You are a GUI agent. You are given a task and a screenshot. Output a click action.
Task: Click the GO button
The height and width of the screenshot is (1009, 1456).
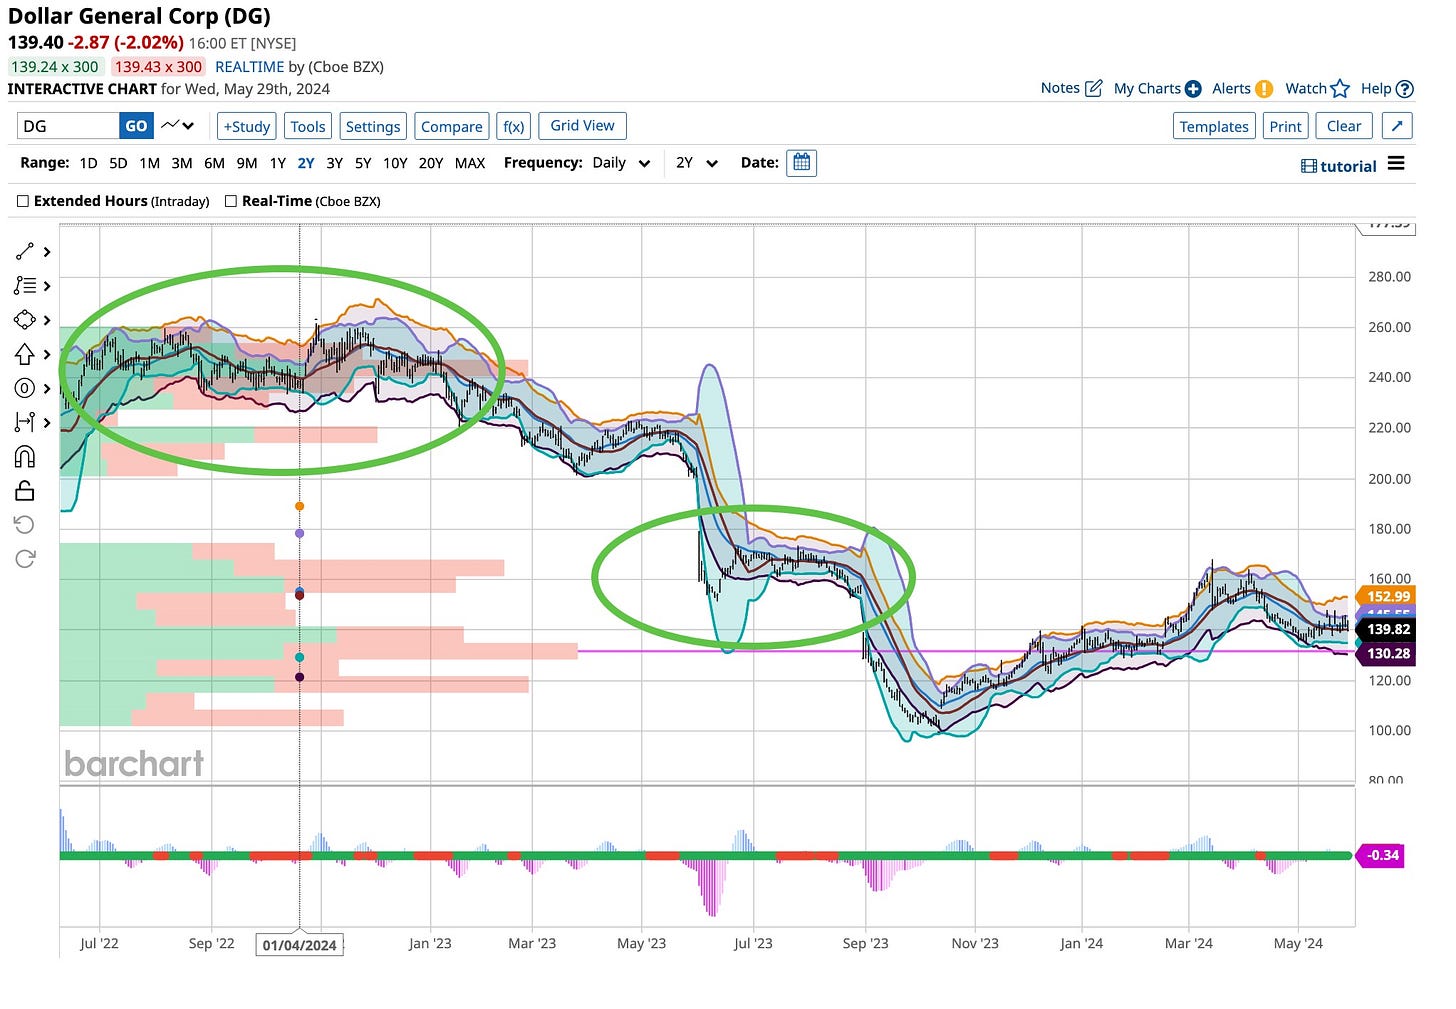point(136,126)
